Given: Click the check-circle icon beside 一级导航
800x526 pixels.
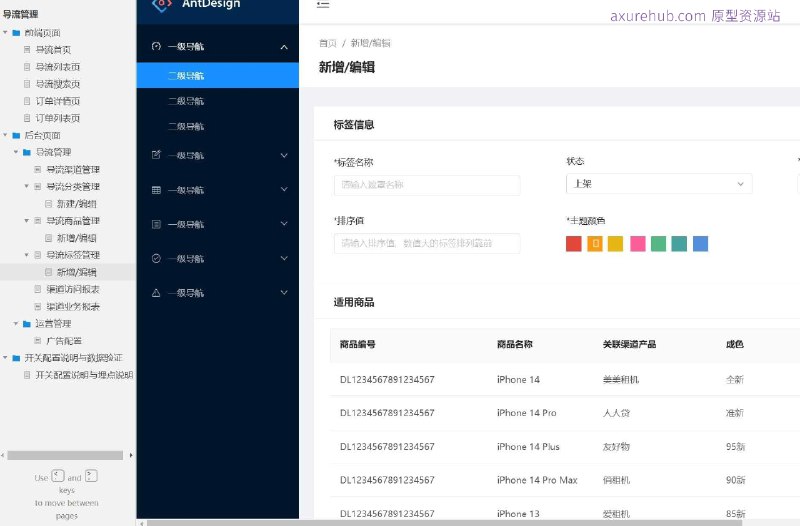Looking at the screenshot, I should pos(157,258).
